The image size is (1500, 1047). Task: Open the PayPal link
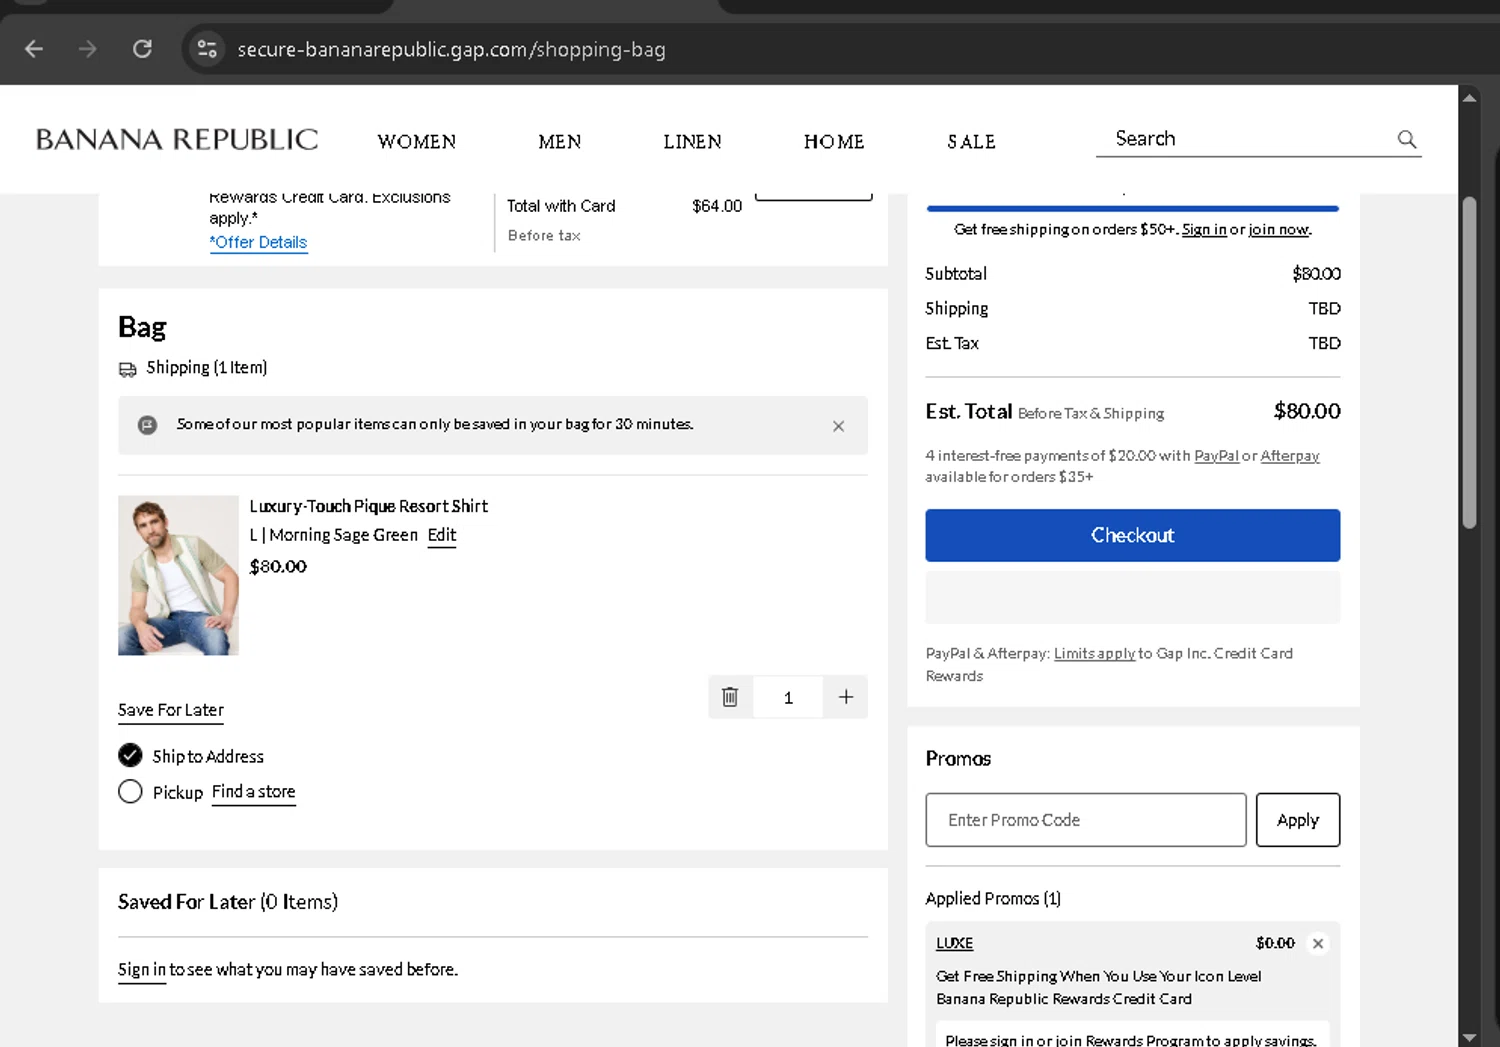point(1216,456)
